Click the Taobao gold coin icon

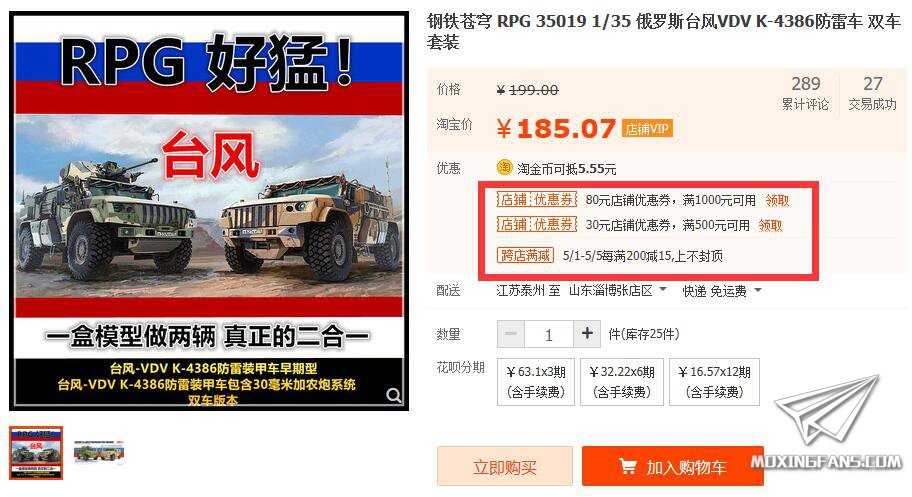coord(504,168)
